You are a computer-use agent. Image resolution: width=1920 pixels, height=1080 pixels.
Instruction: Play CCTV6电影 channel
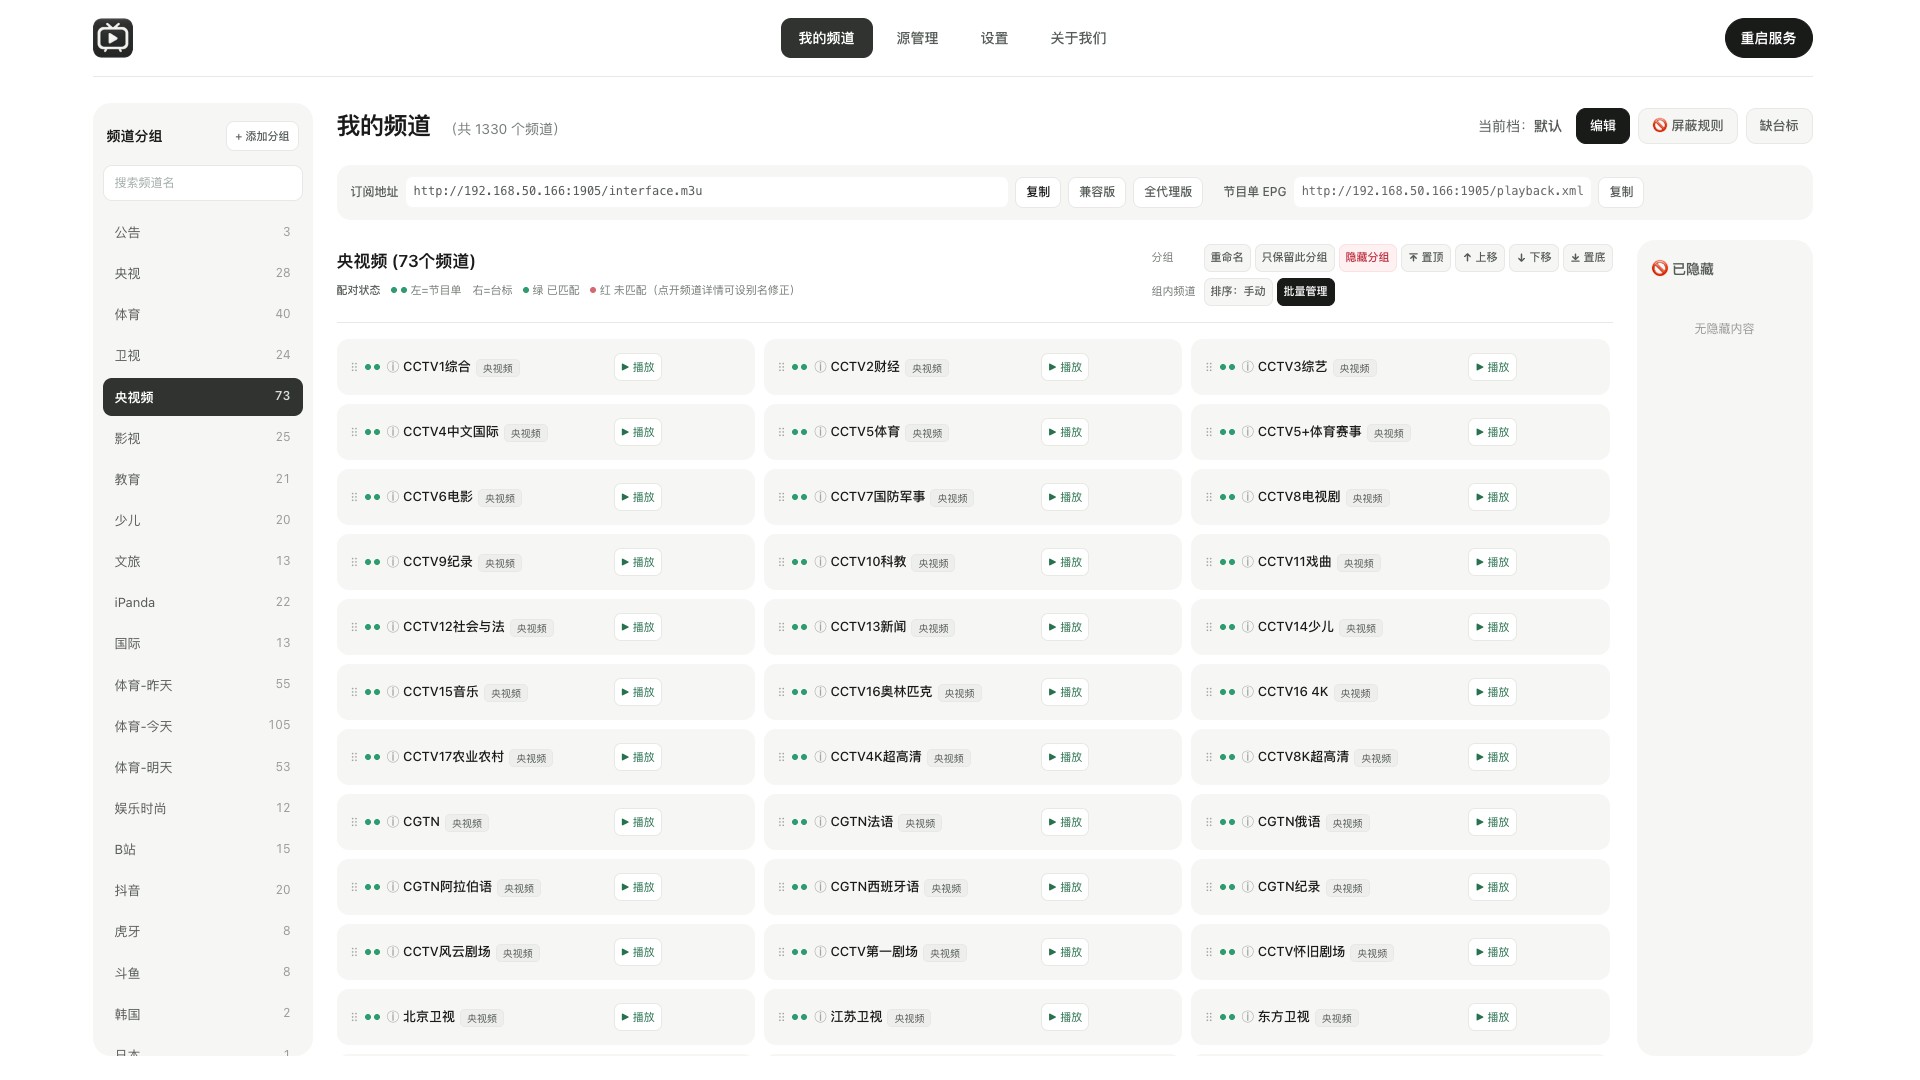point(638,497)
